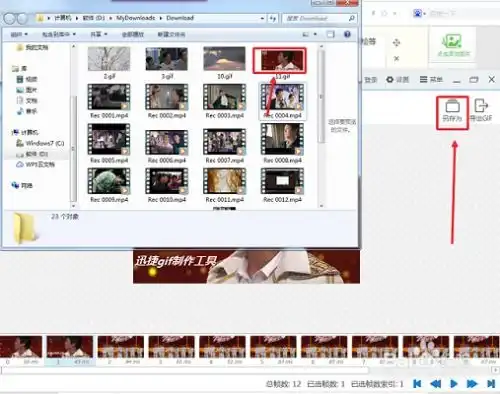Select the D: drive in navigation tree
Viewport: 500px width, 394px height.
pyautogui.click(x=32, y=154)
